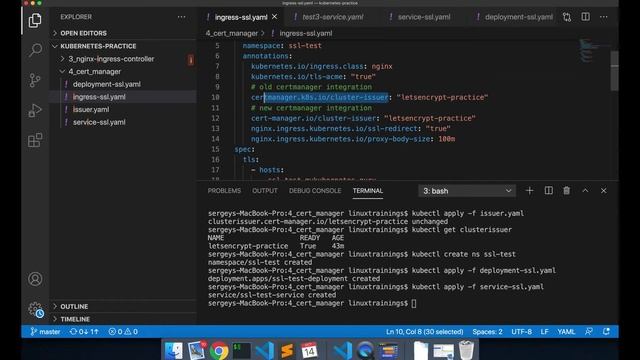Viewport: 640px width, 360px height.
Task: Open the Accounts menu icon
Action: click(35, 279)
